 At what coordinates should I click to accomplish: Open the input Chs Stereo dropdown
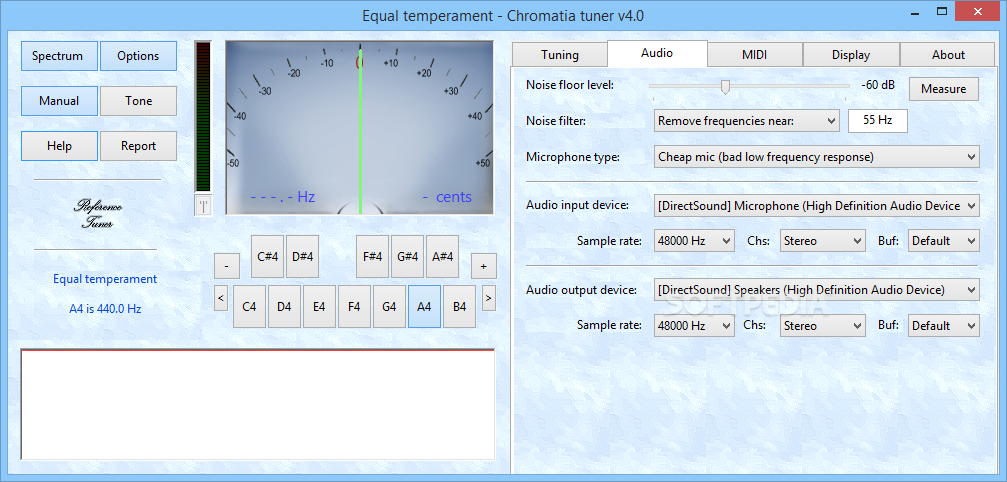823,241
